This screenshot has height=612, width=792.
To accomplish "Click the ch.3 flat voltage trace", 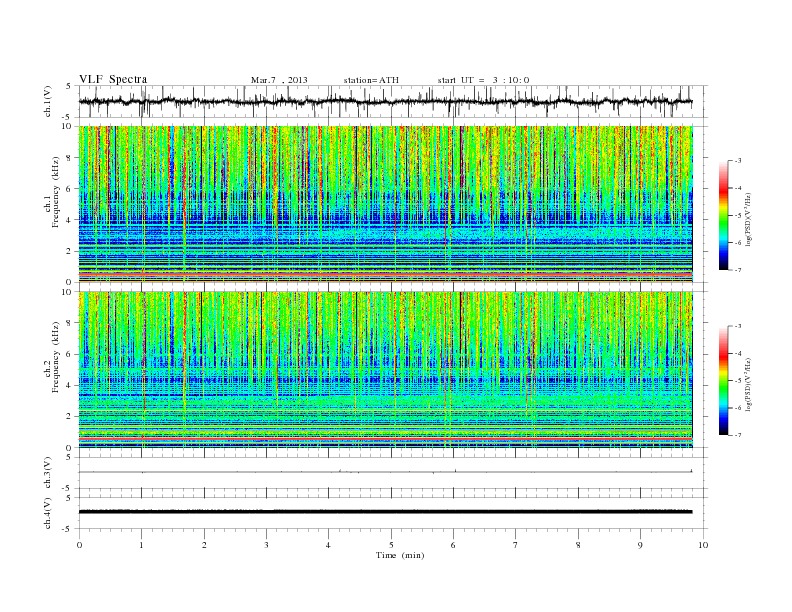I will point(385,472).
